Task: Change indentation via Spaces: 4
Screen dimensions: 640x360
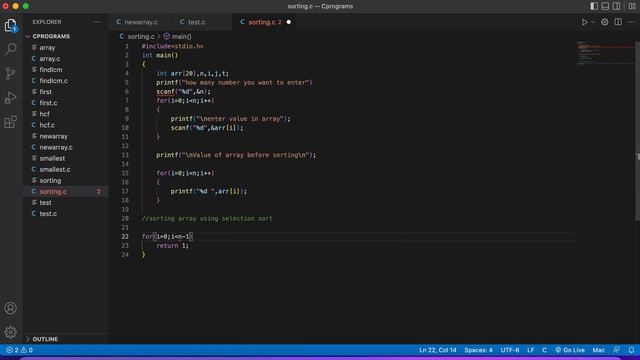Action: point(478,350)
